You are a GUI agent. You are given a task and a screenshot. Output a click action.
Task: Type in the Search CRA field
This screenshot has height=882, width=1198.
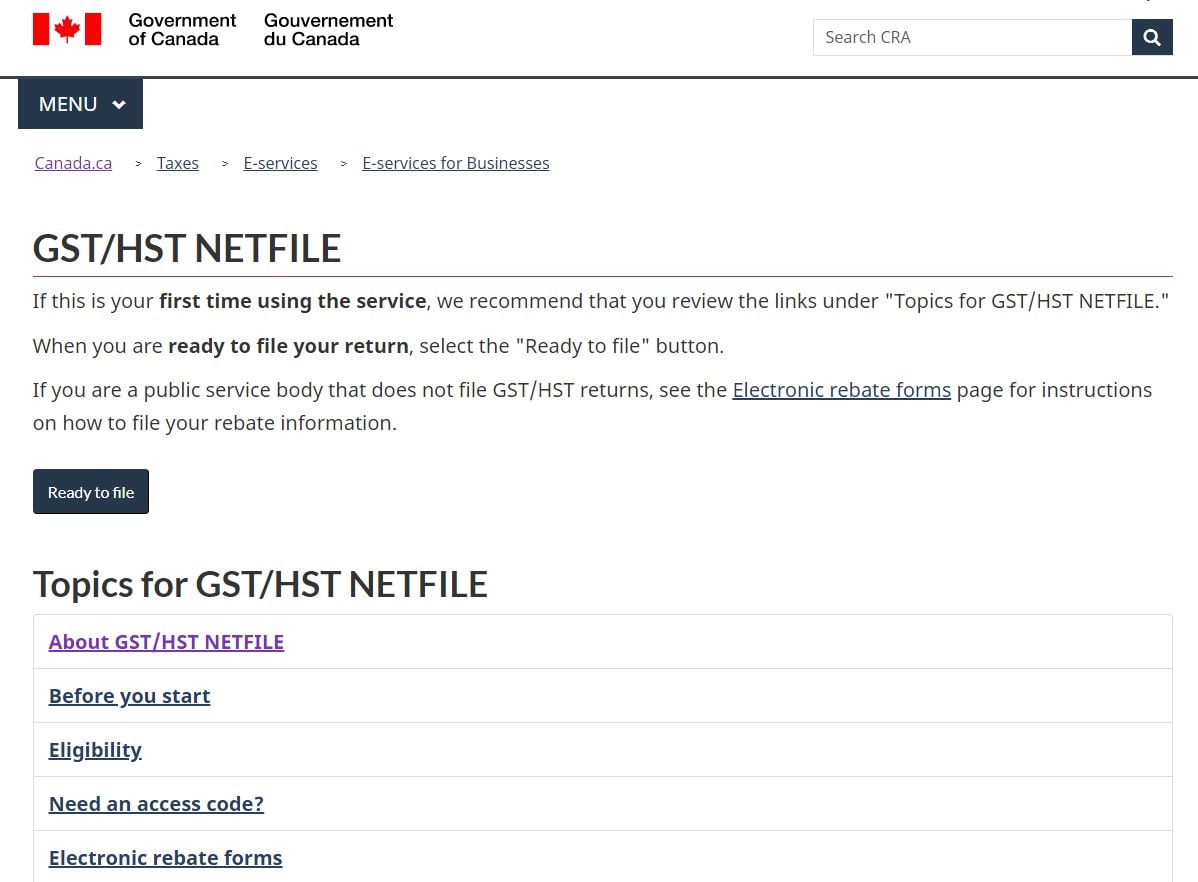971,38
